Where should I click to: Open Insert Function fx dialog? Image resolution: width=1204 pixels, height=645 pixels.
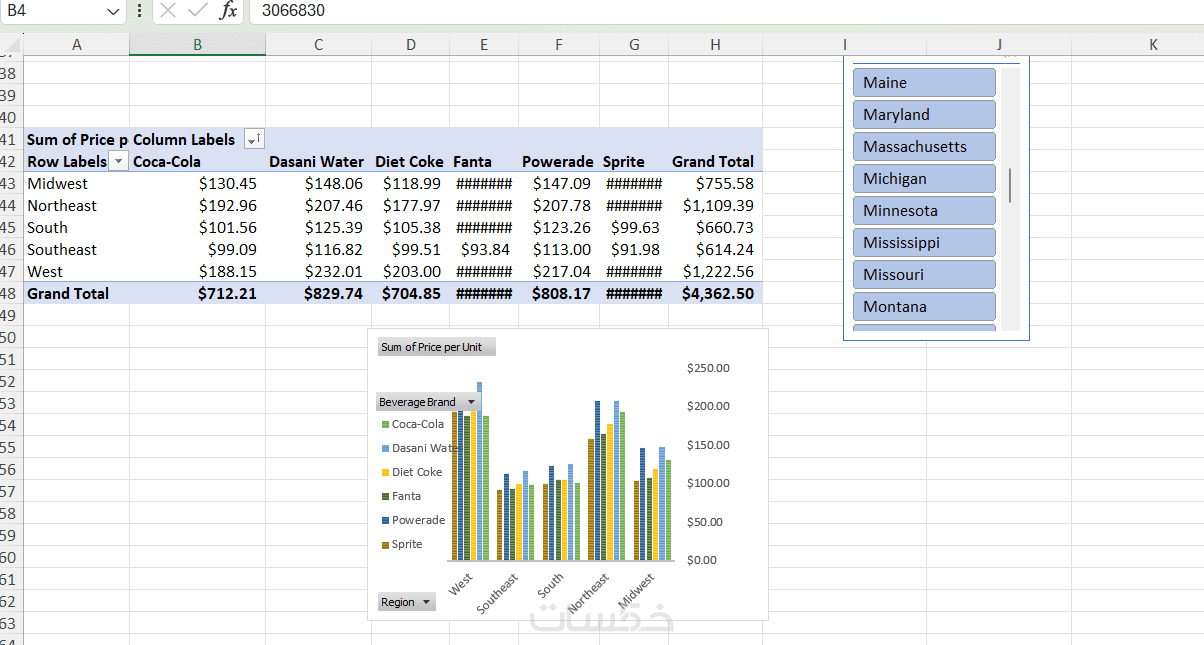(229, 11)
